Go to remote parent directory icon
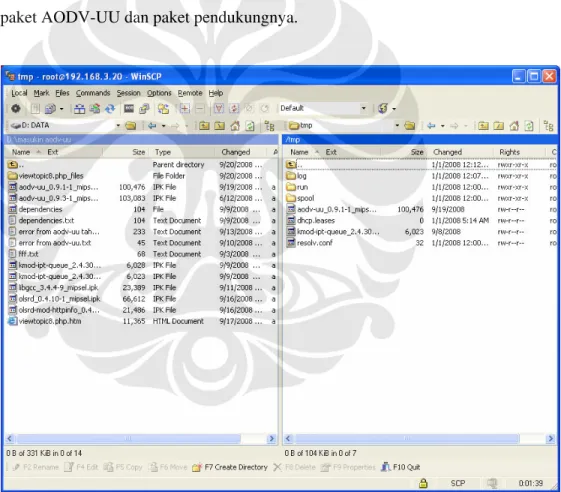561x492 pixels. [x=483, y=126]
